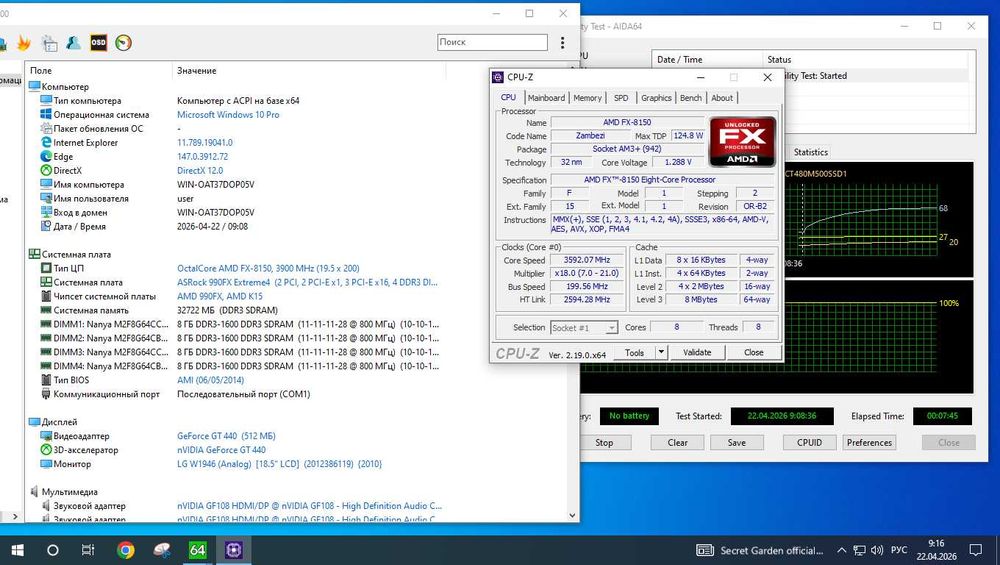Open the Windows Start menu
Screen dimensions: 1000x565
[17, 550]
